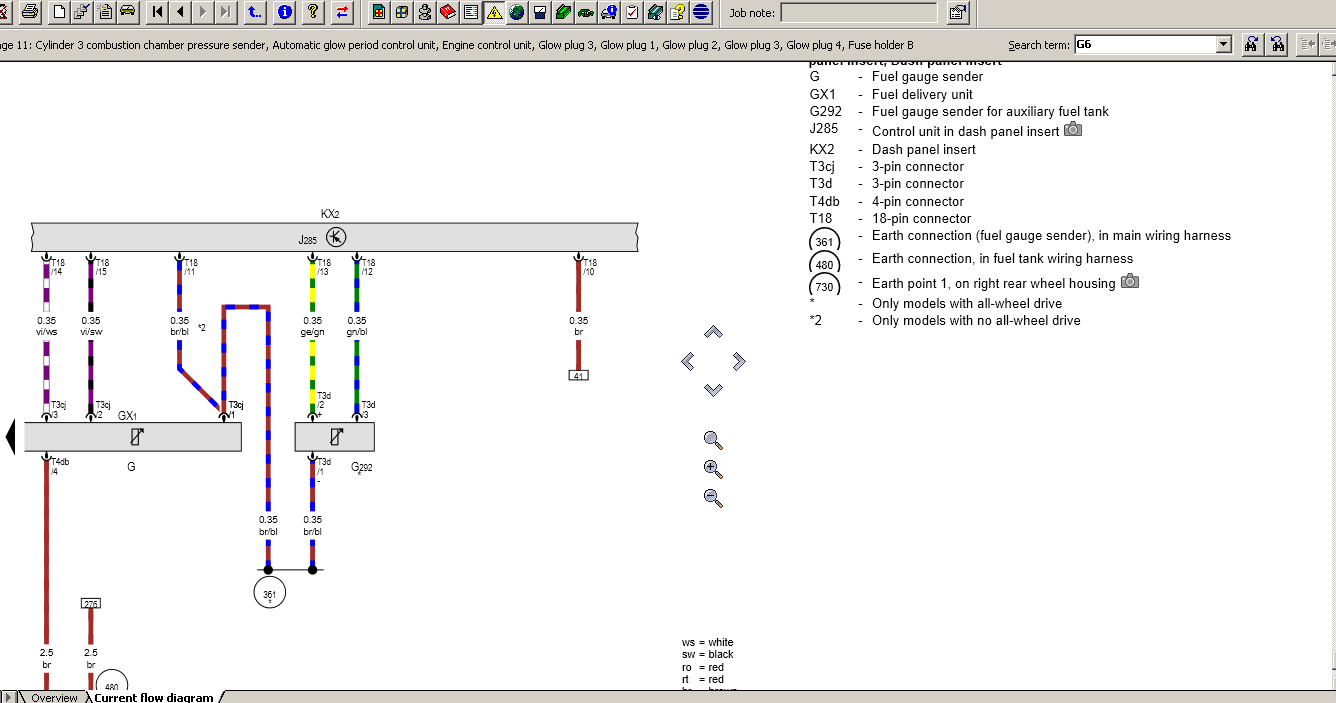Click the globe toolbar icon
Viewport: 1336px width, 703px height.
click(517, 12)
